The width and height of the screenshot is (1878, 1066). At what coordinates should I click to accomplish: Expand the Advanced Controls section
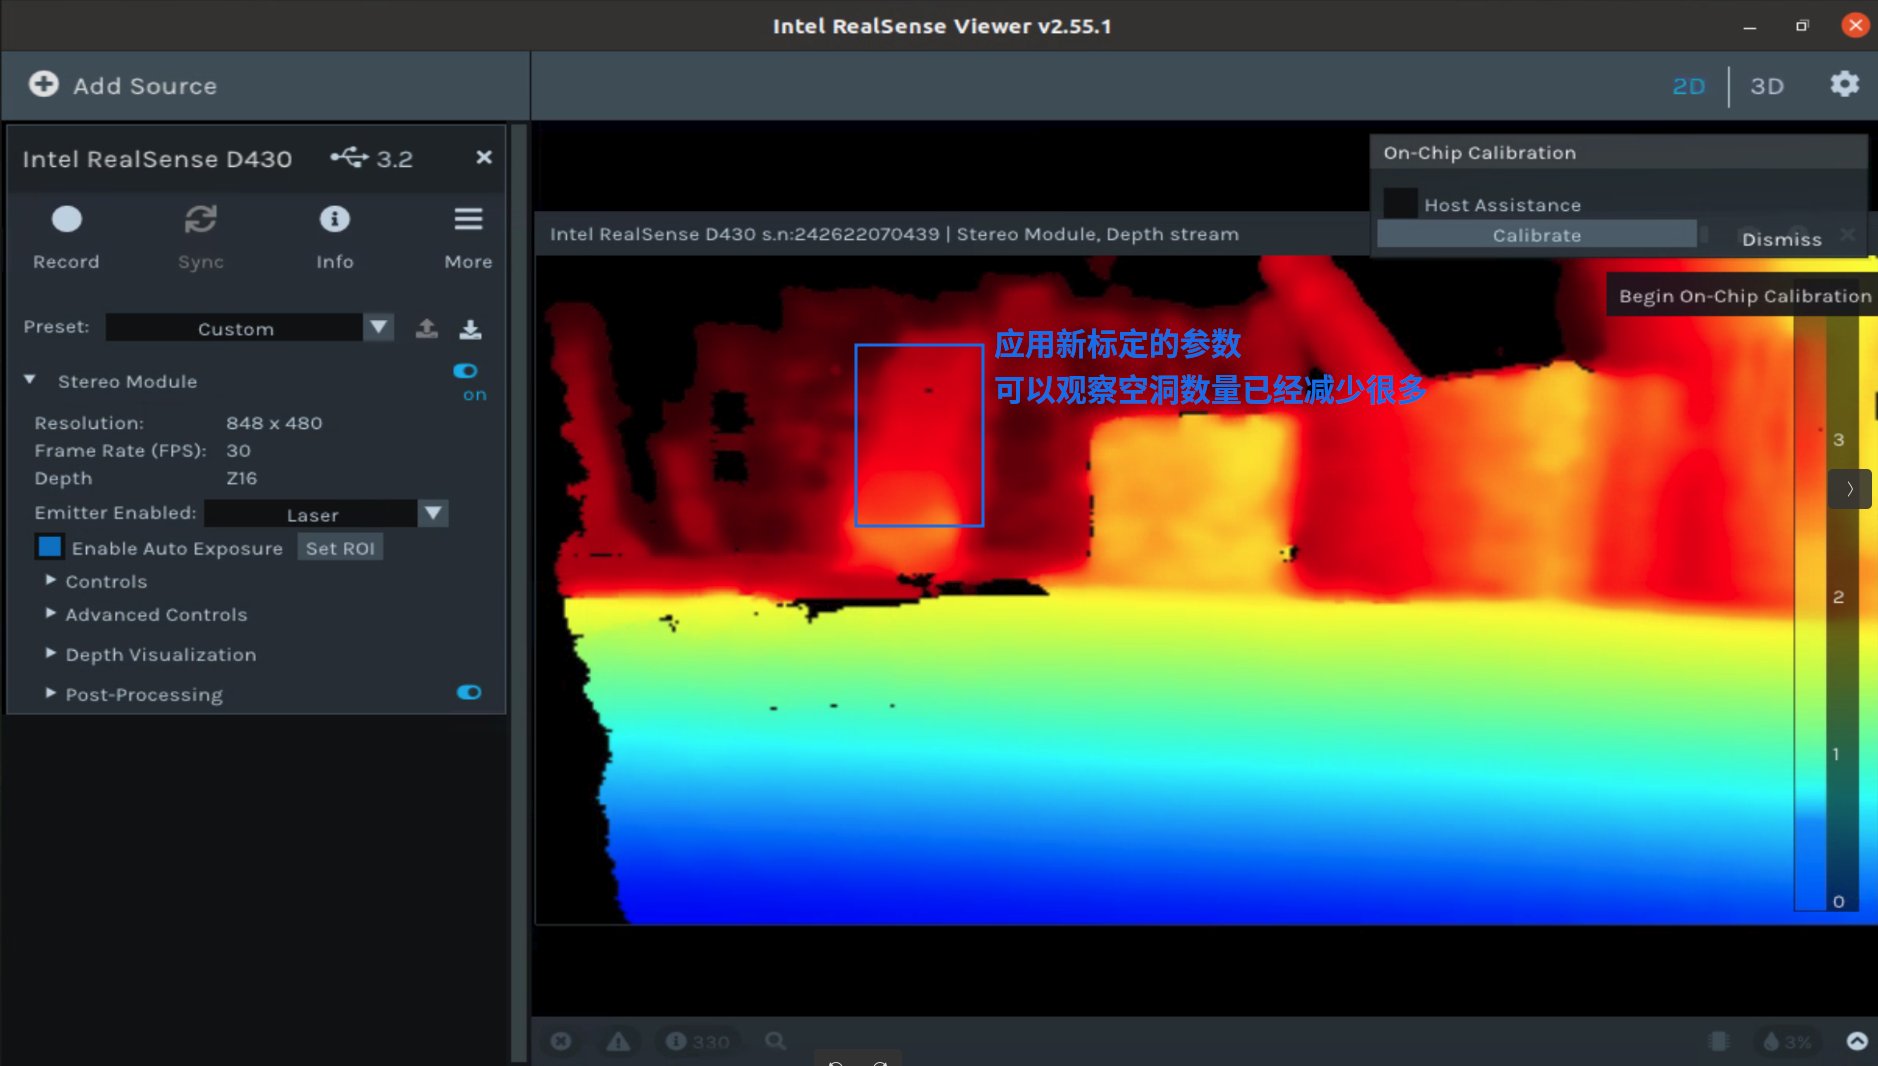coord(155,615)
